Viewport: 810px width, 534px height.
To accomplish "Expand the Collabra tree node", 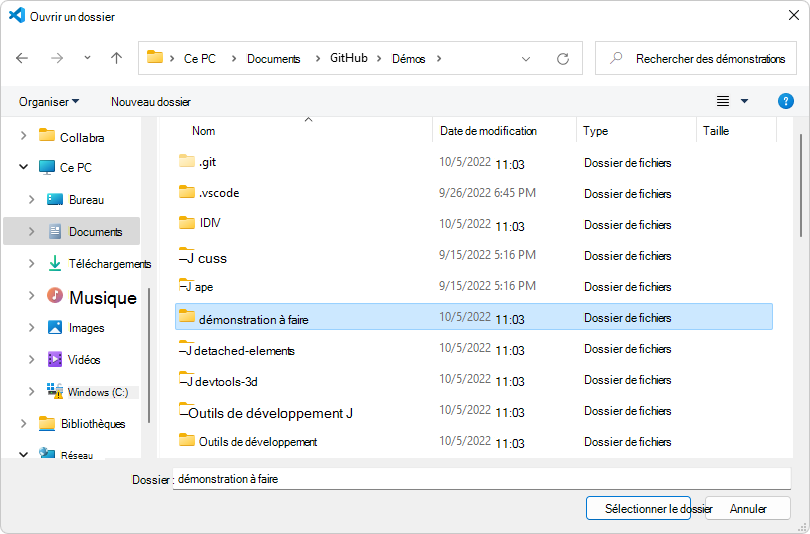I will (23, 135).
